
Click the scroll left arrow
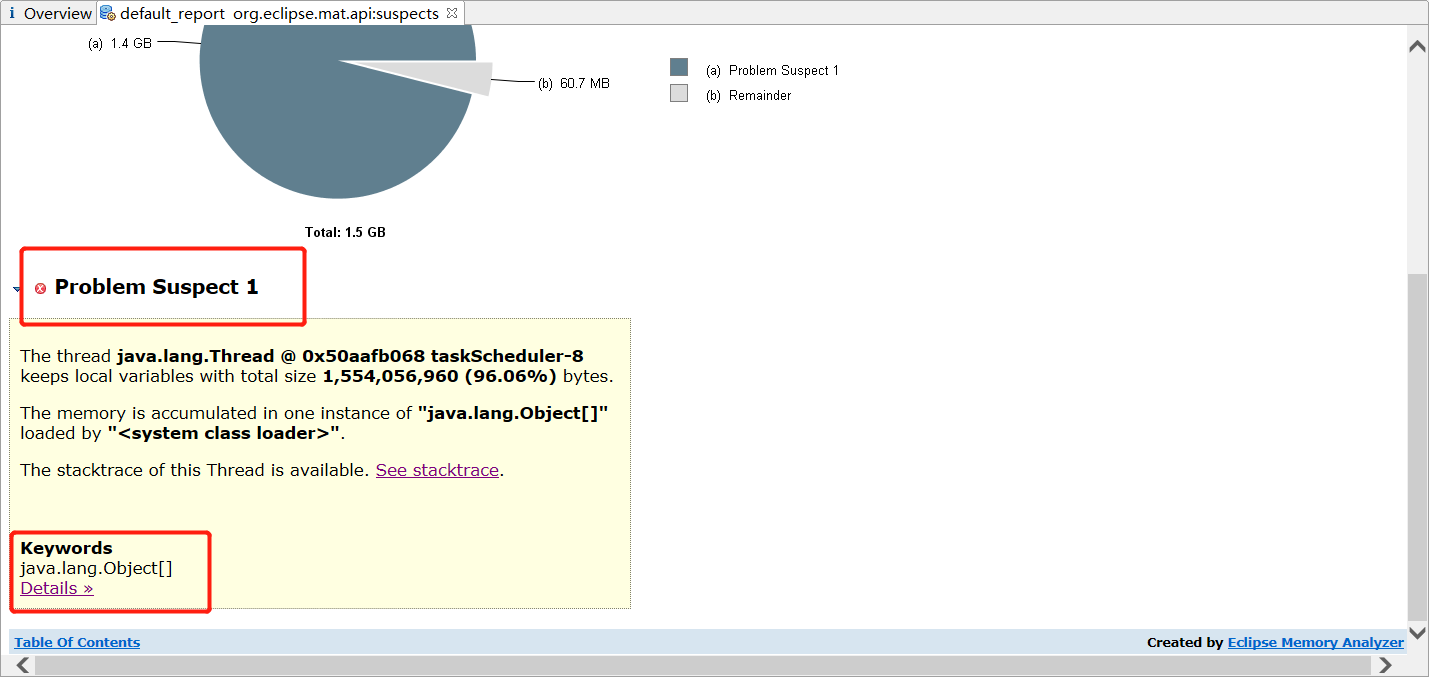[22, 665]
